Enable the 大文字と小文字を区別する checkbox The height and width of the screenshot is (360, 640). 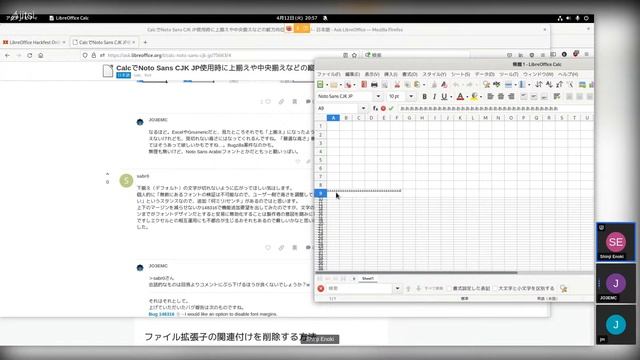point(495,289)
